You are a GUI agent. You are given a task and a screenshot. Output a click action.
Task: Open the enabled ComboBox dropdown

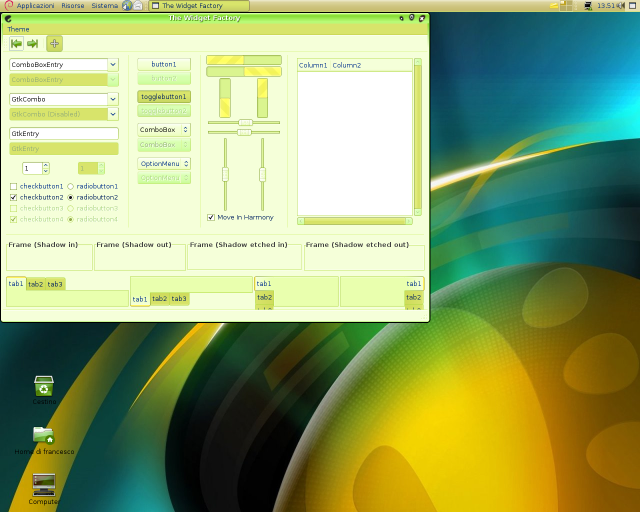coord(164,129)
